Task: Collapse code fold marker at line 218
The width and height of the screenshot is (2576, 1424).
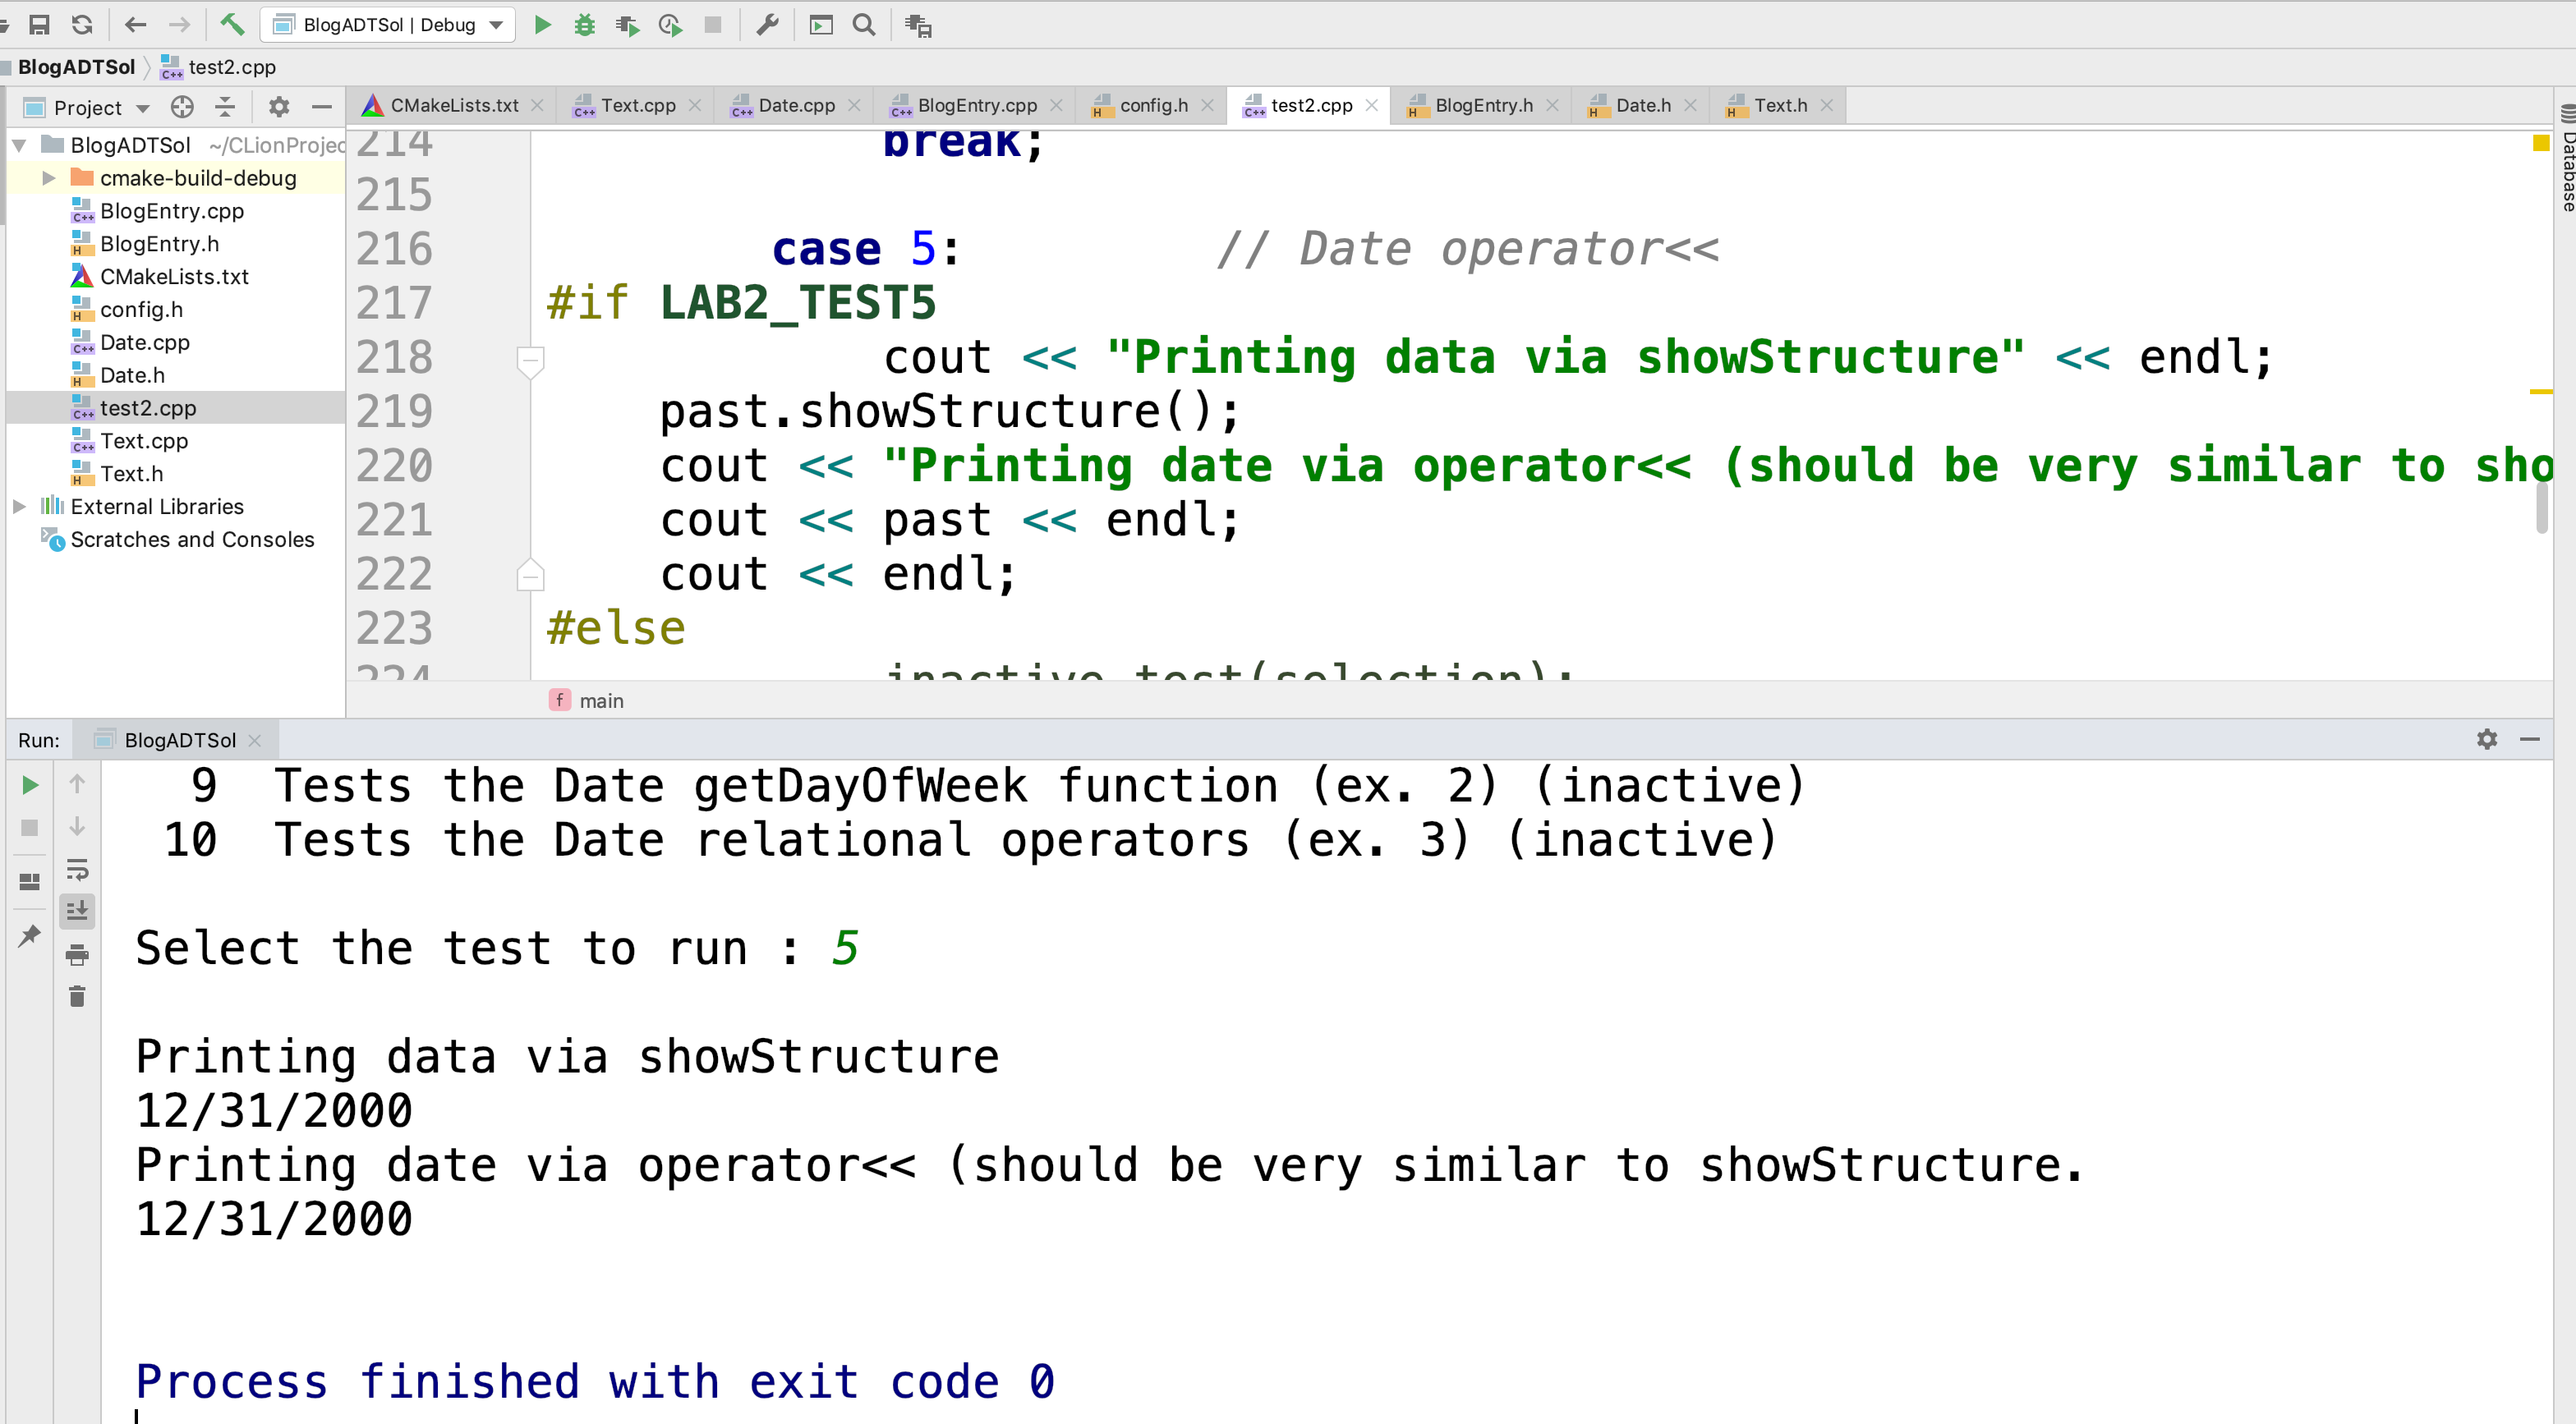Action: click(x=530, y=361)
